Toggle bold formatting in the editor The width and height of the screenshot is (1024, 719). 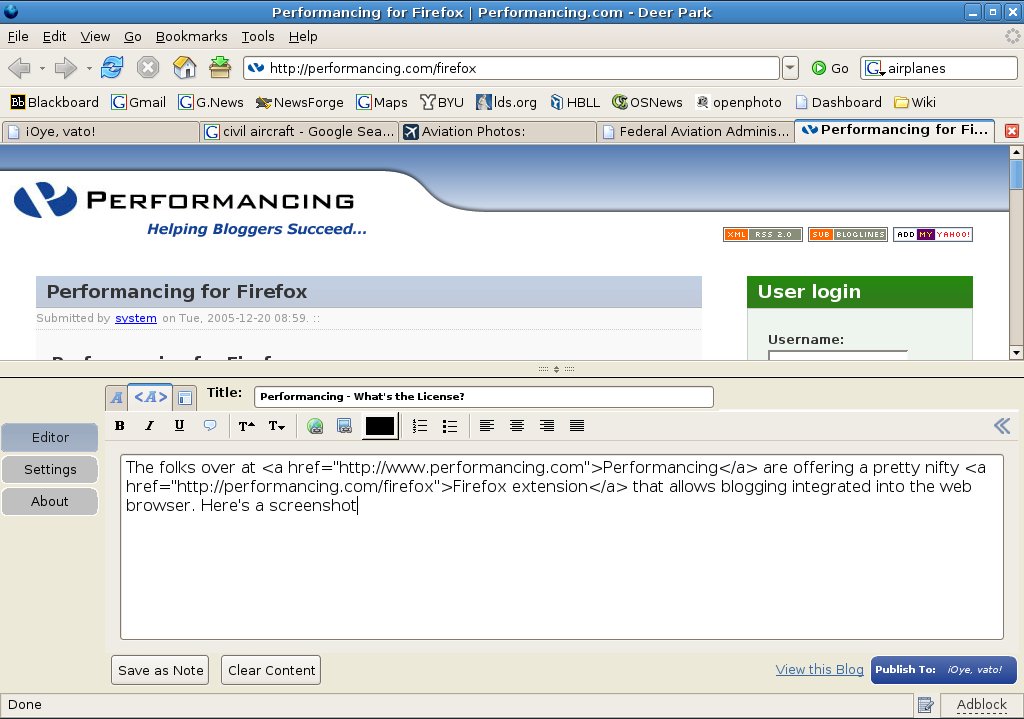[x=120, y=426]
